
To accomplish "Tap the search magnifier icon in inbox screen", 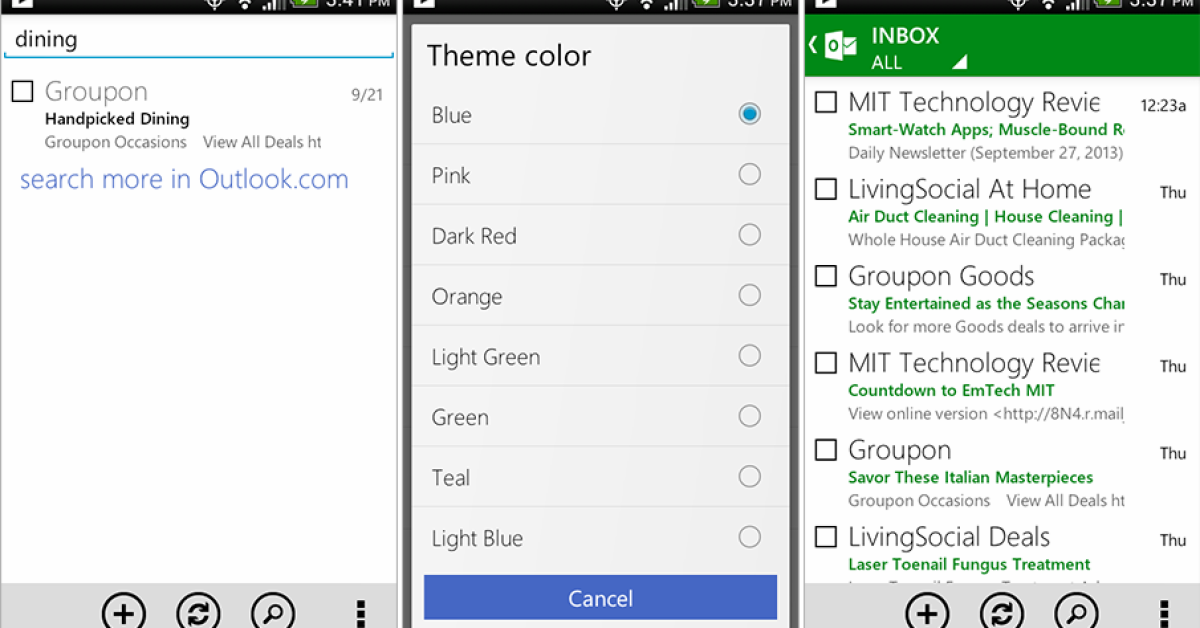I will tap(1076, 611).
